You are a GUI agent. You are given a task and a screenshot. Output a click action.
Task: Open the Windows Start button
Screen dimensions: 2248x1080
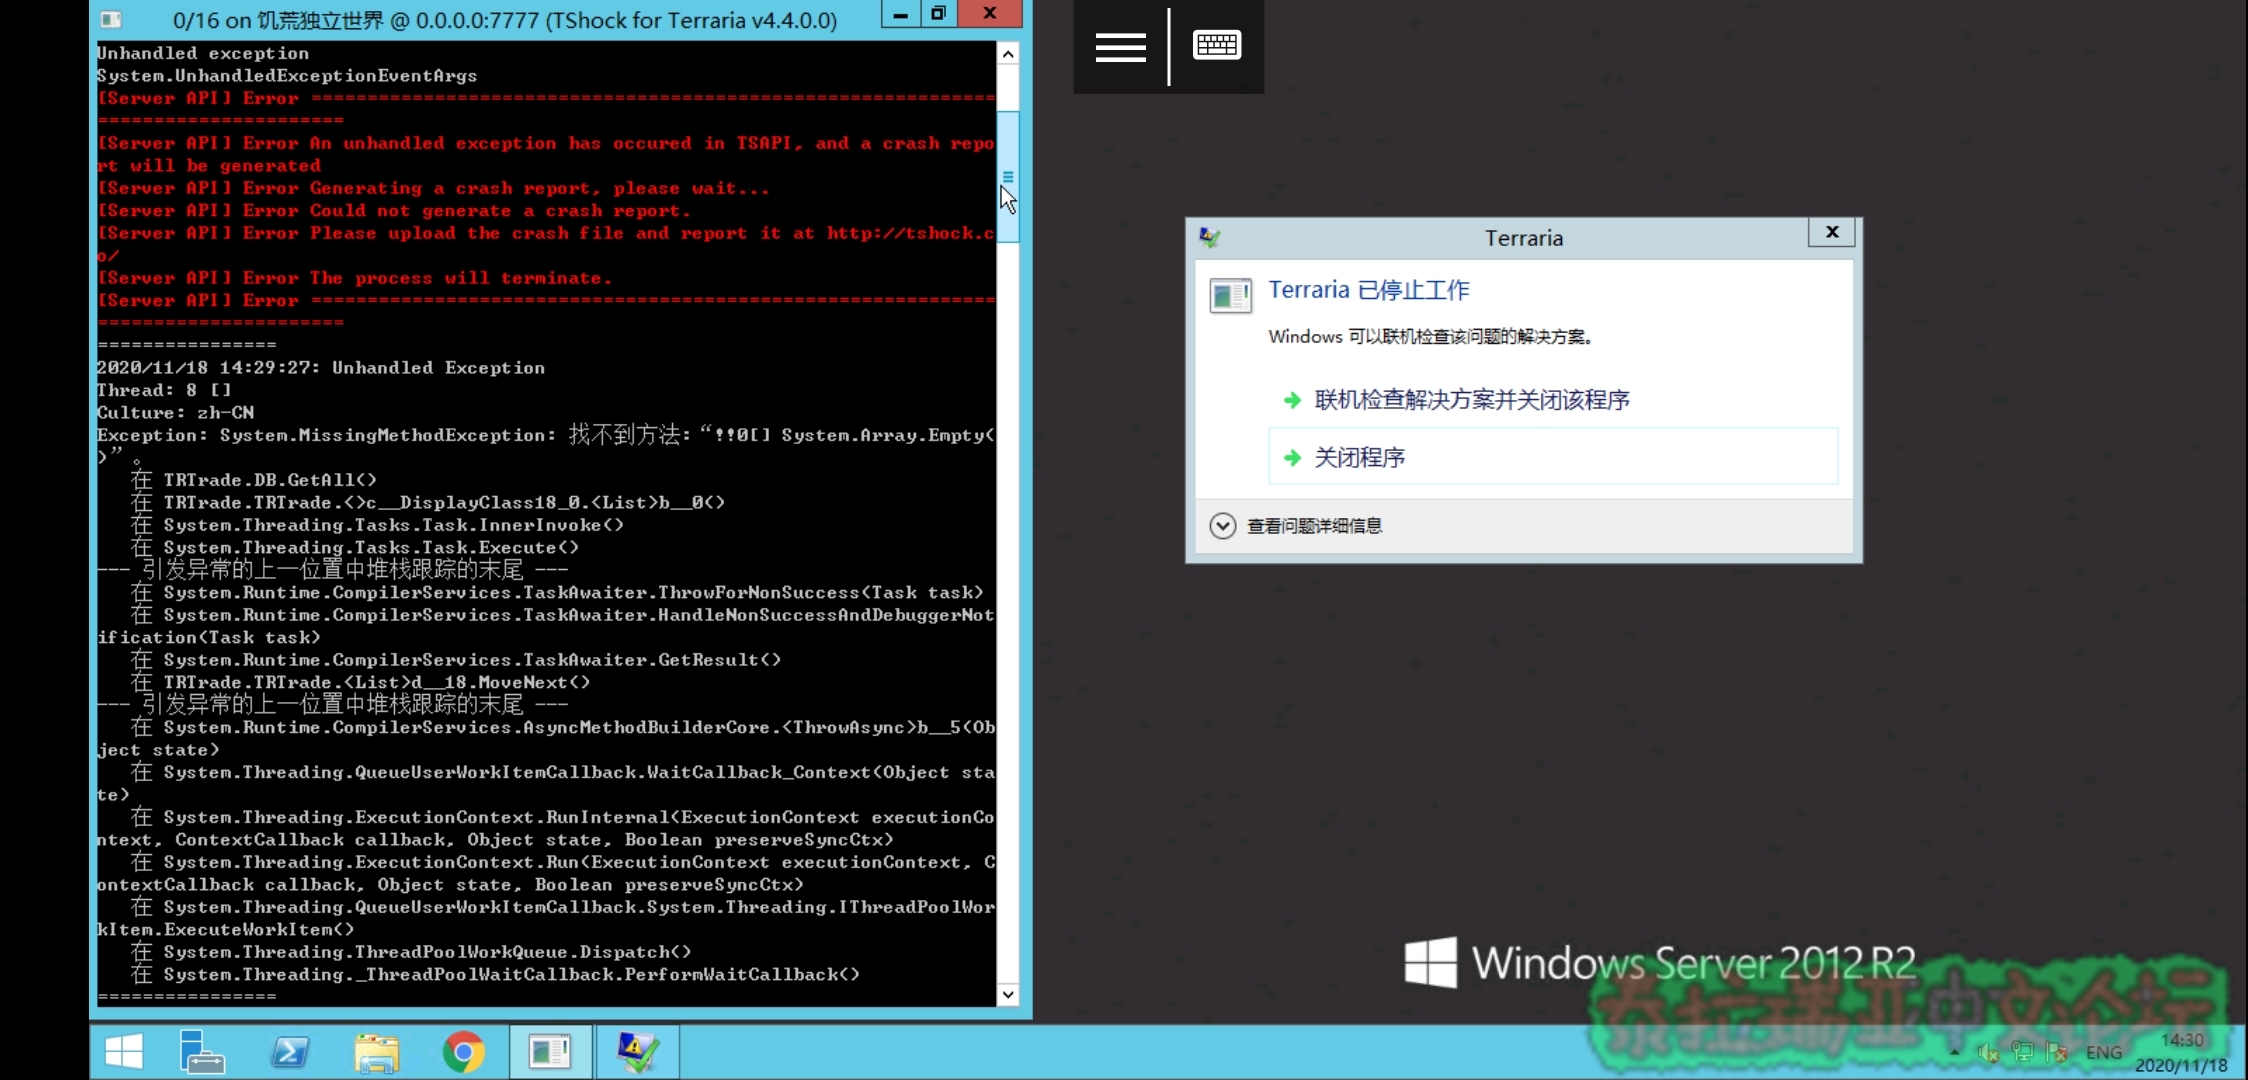[x=124, y=1052]
